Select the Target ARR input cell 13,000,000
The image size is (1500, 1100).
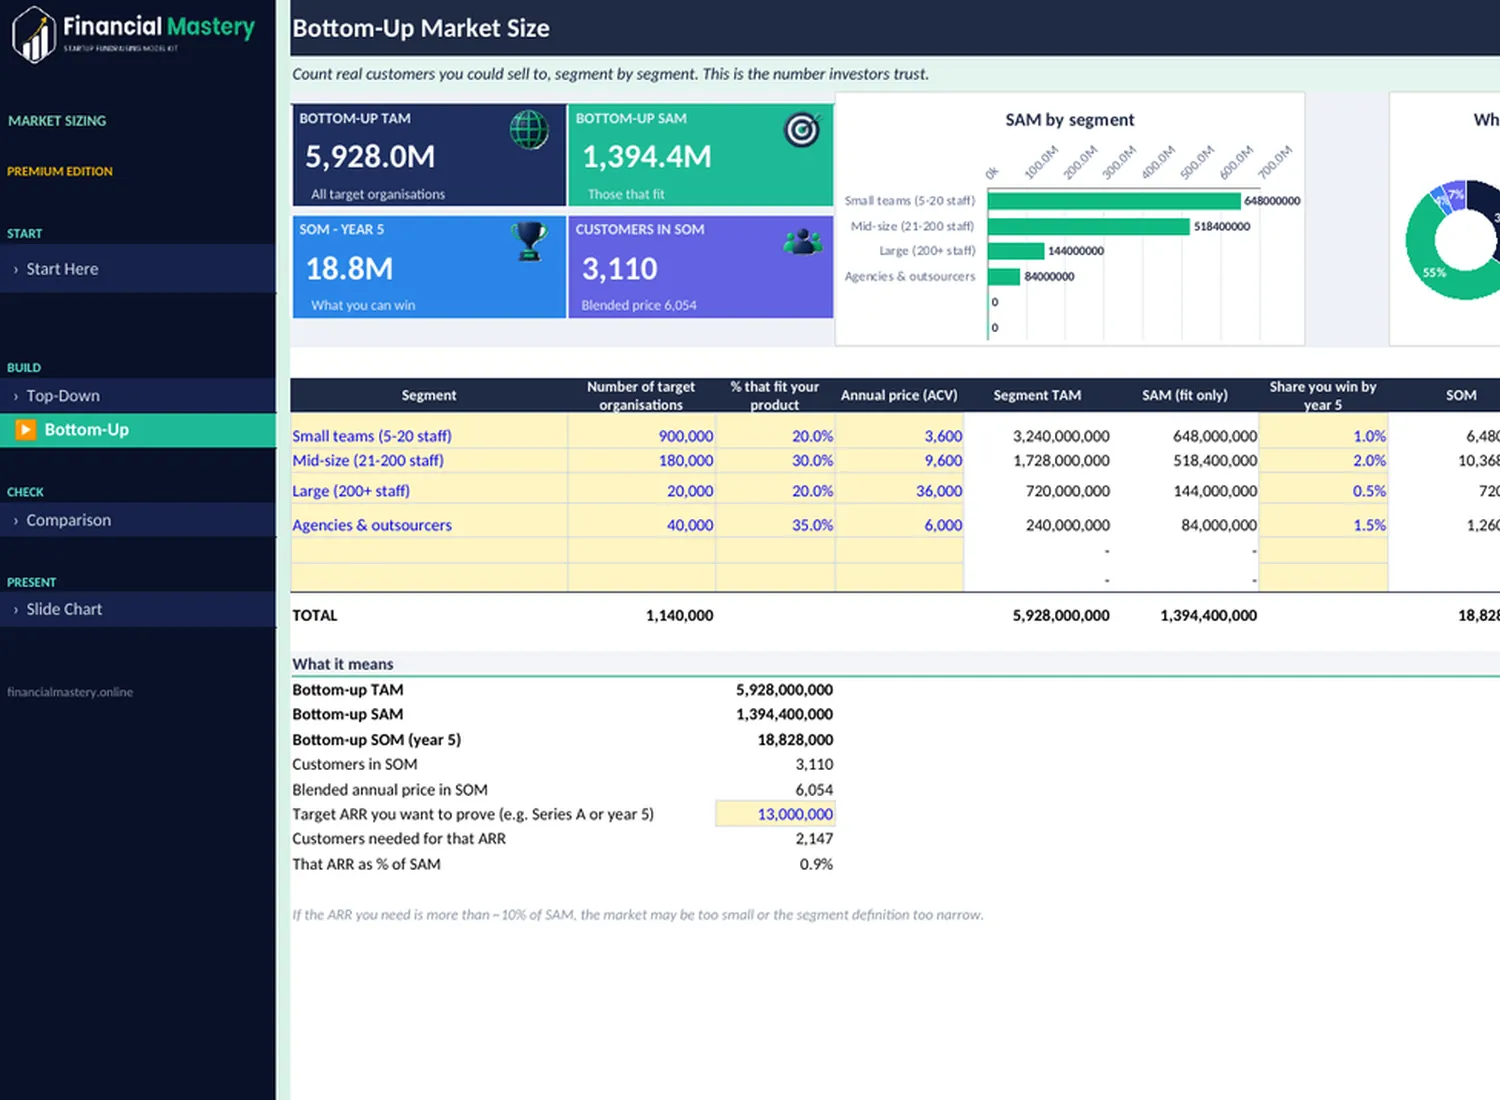(x=776, y=814)
